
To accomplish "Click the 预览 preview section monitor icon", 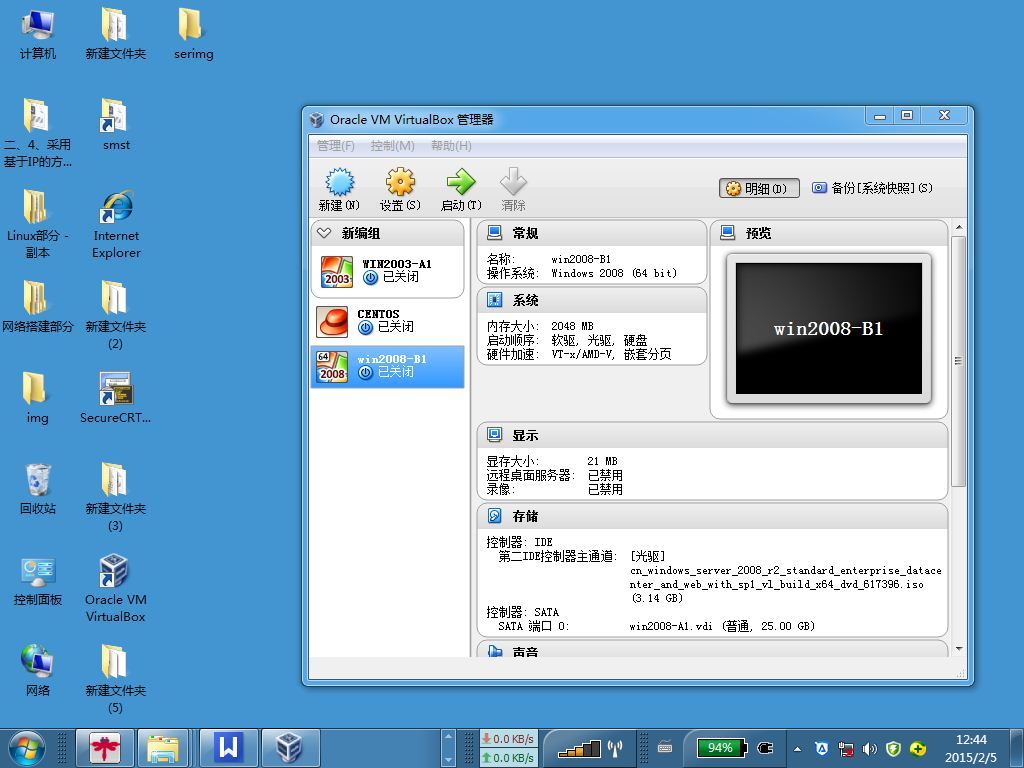I will [728, 232].
